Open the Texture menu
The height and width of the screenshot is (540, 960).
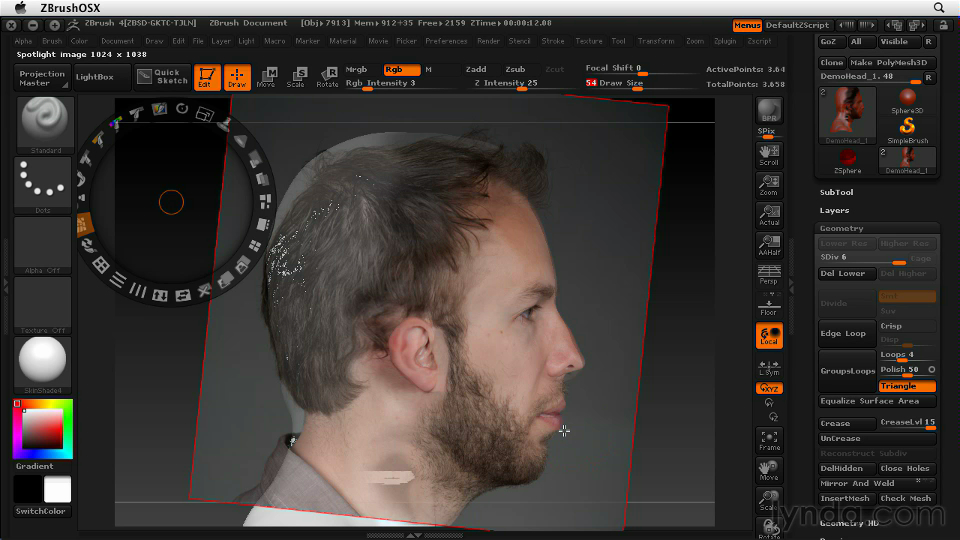pos(588,41)
